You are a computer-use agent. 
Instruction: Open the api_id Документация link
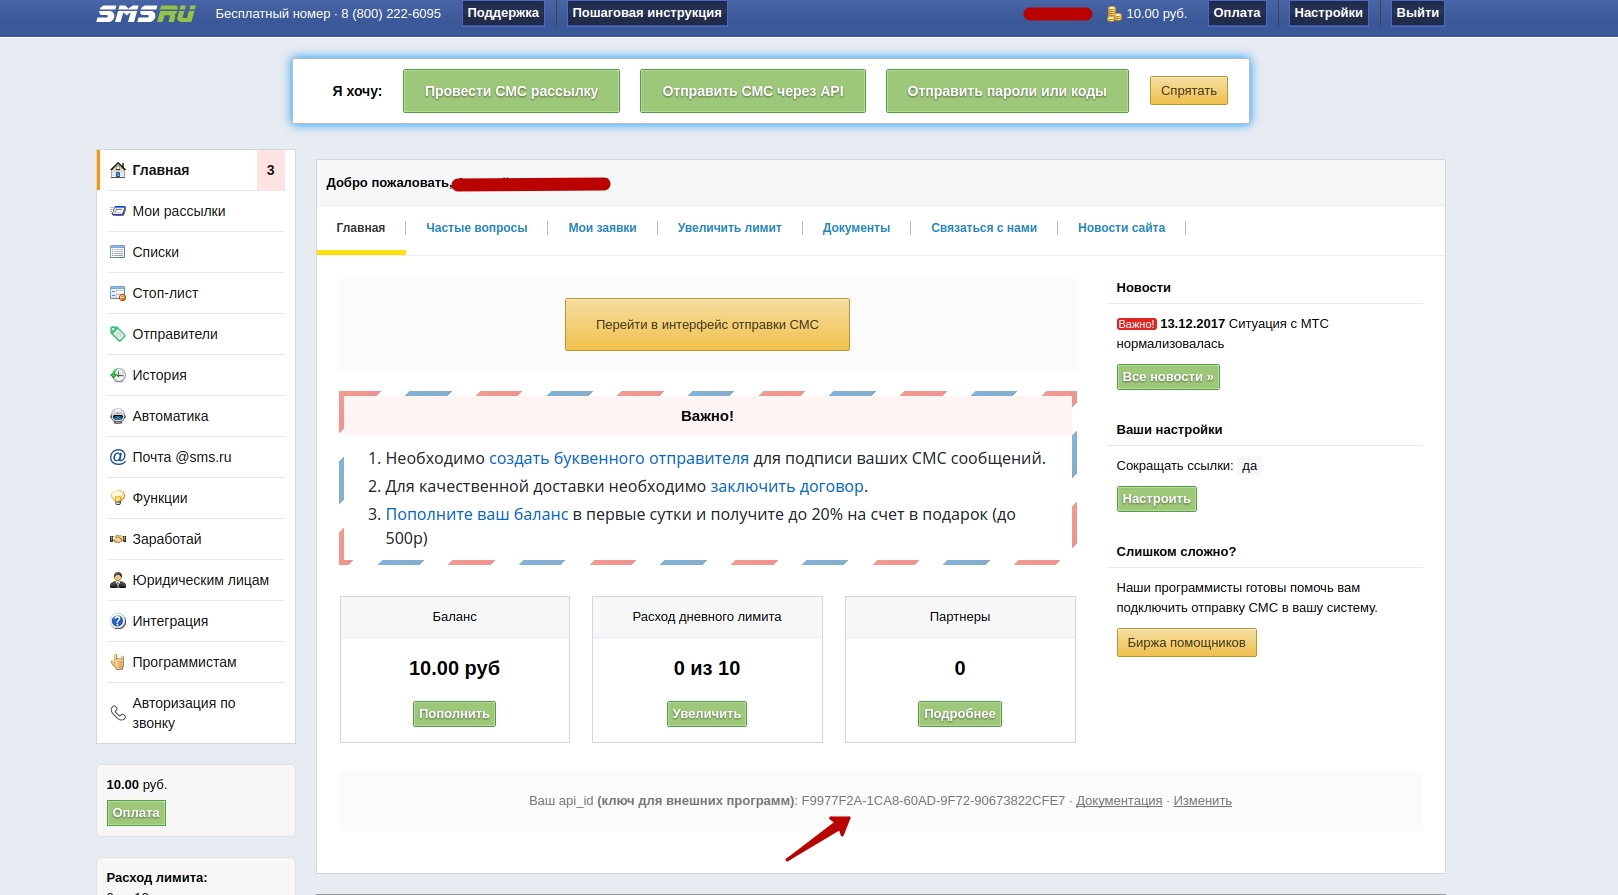(x=1119, y=801)
